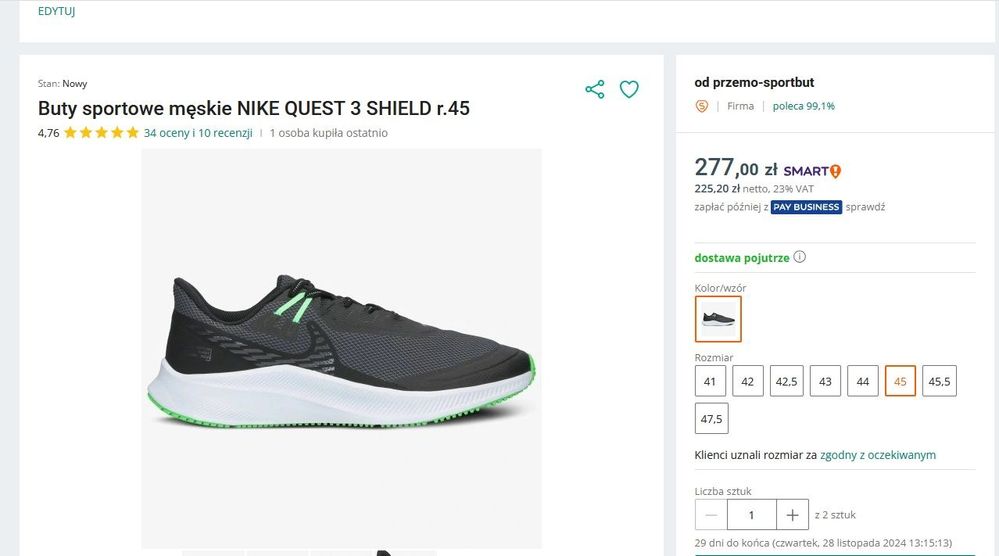Click 'zgodny z oczekiwanym' size link
Viewport: 999px width, 556px height.
pyautogui.click(x=878, y=455)
